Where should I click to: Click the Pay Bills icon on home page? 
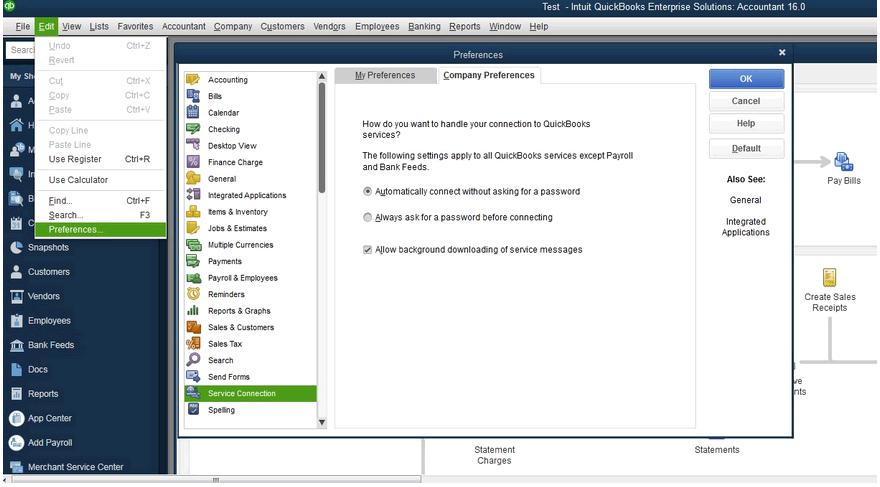pos(843,162)
